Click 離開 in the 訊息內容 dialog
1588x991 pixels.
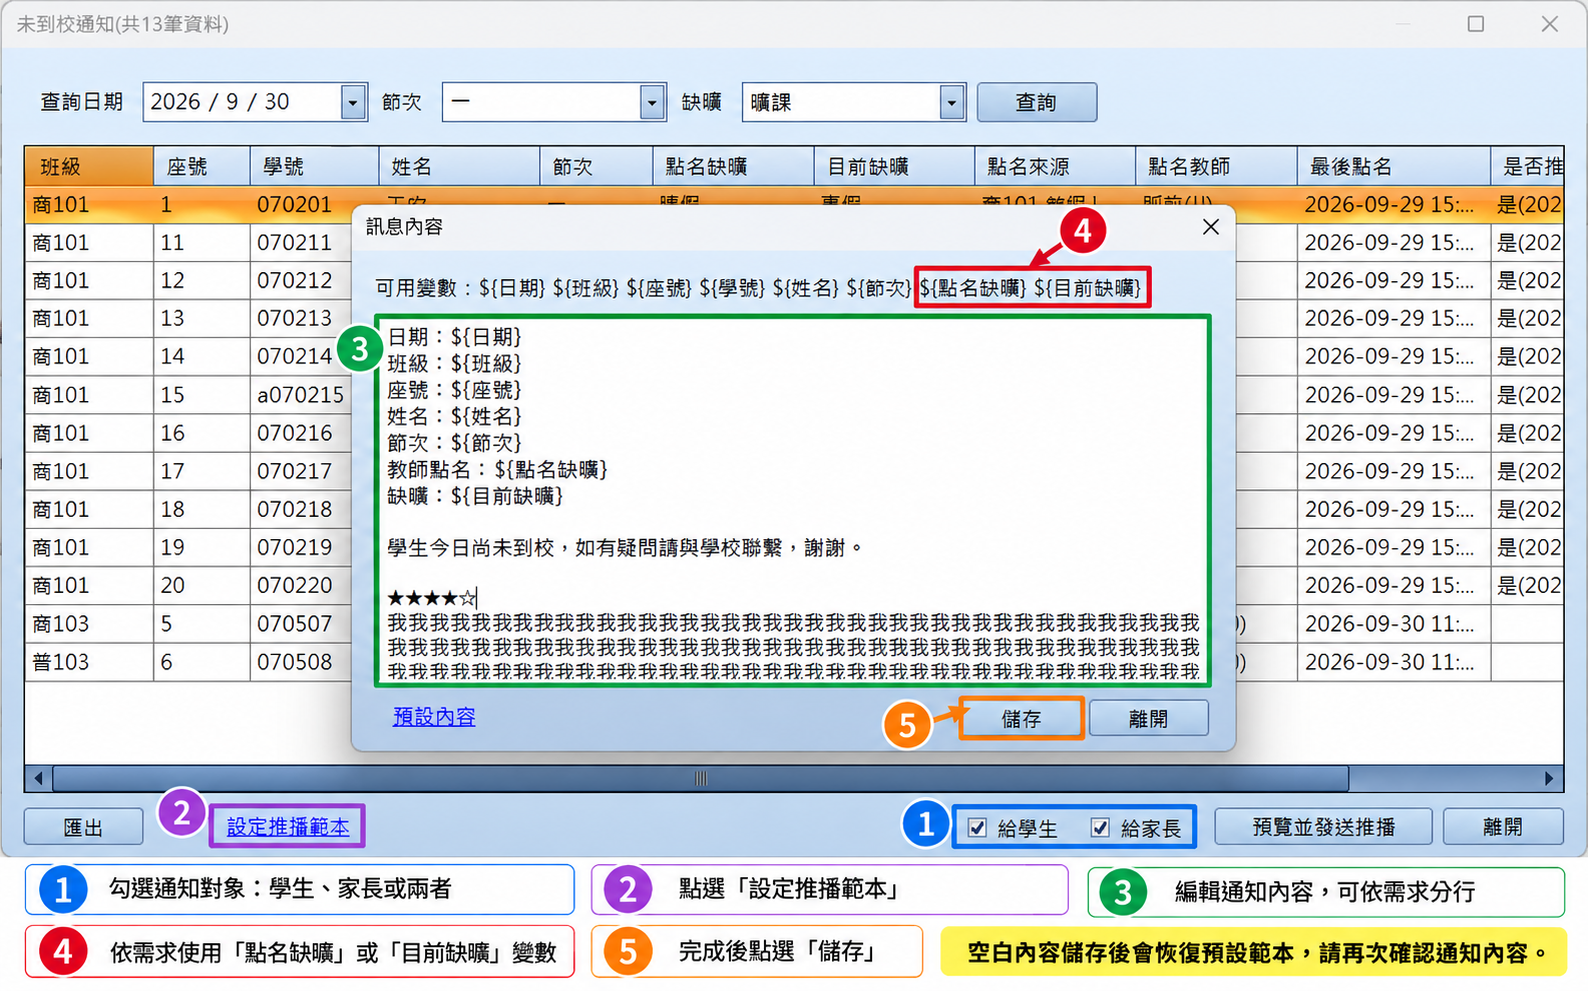click(x=1148, y=718)
